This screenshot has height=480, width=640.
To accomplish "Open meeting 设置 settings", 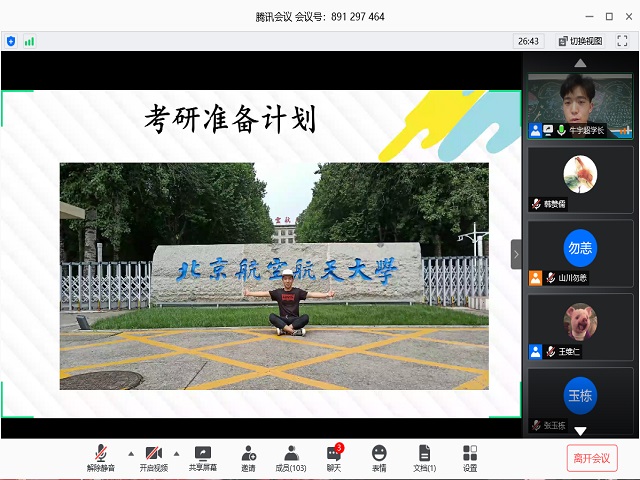I will 470,458.
